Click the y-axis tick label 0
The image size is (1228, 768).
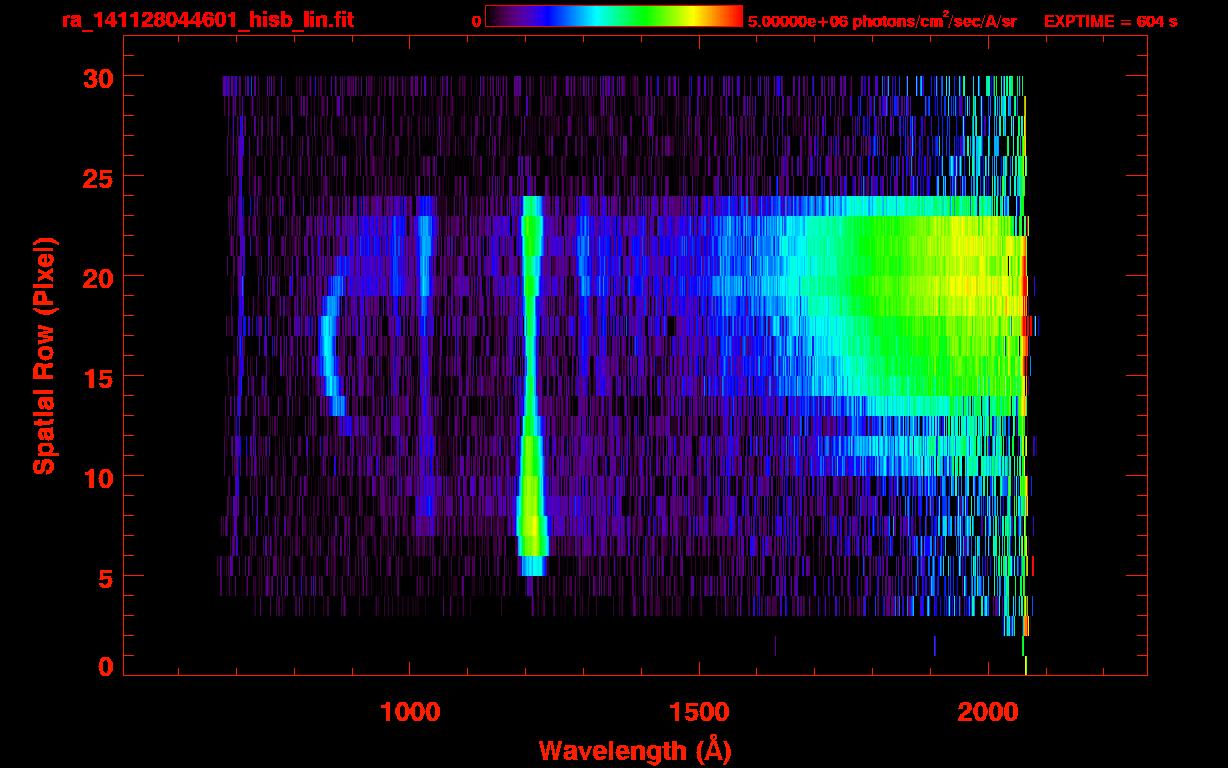(104, 666)
